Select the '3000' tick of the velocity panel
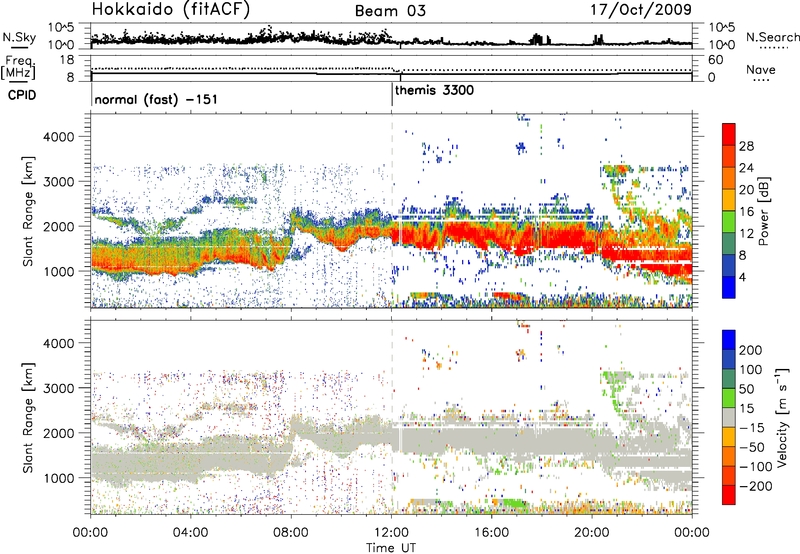The width and height of the screenshot is (800, 554). [x=58, y=388]
